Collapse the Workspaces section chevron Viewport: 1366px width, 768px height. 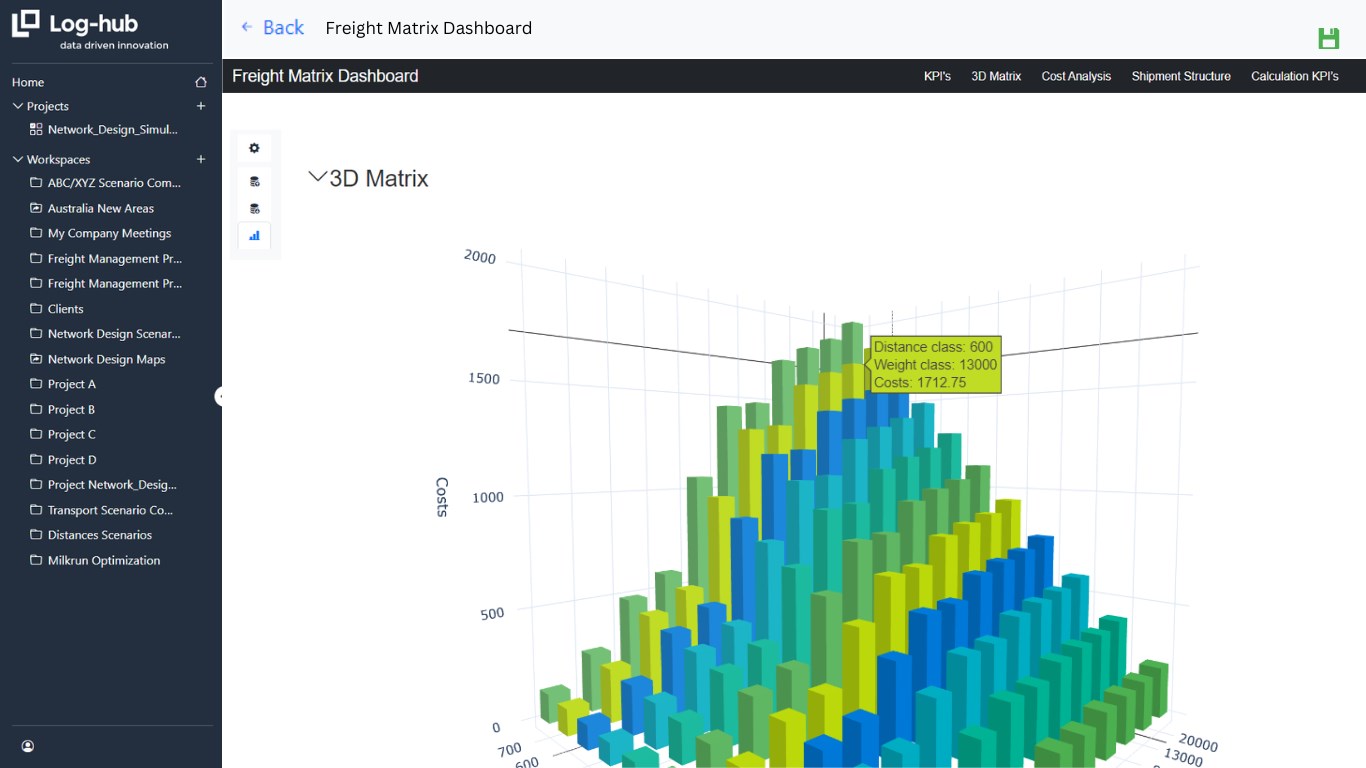pos(17,159)
